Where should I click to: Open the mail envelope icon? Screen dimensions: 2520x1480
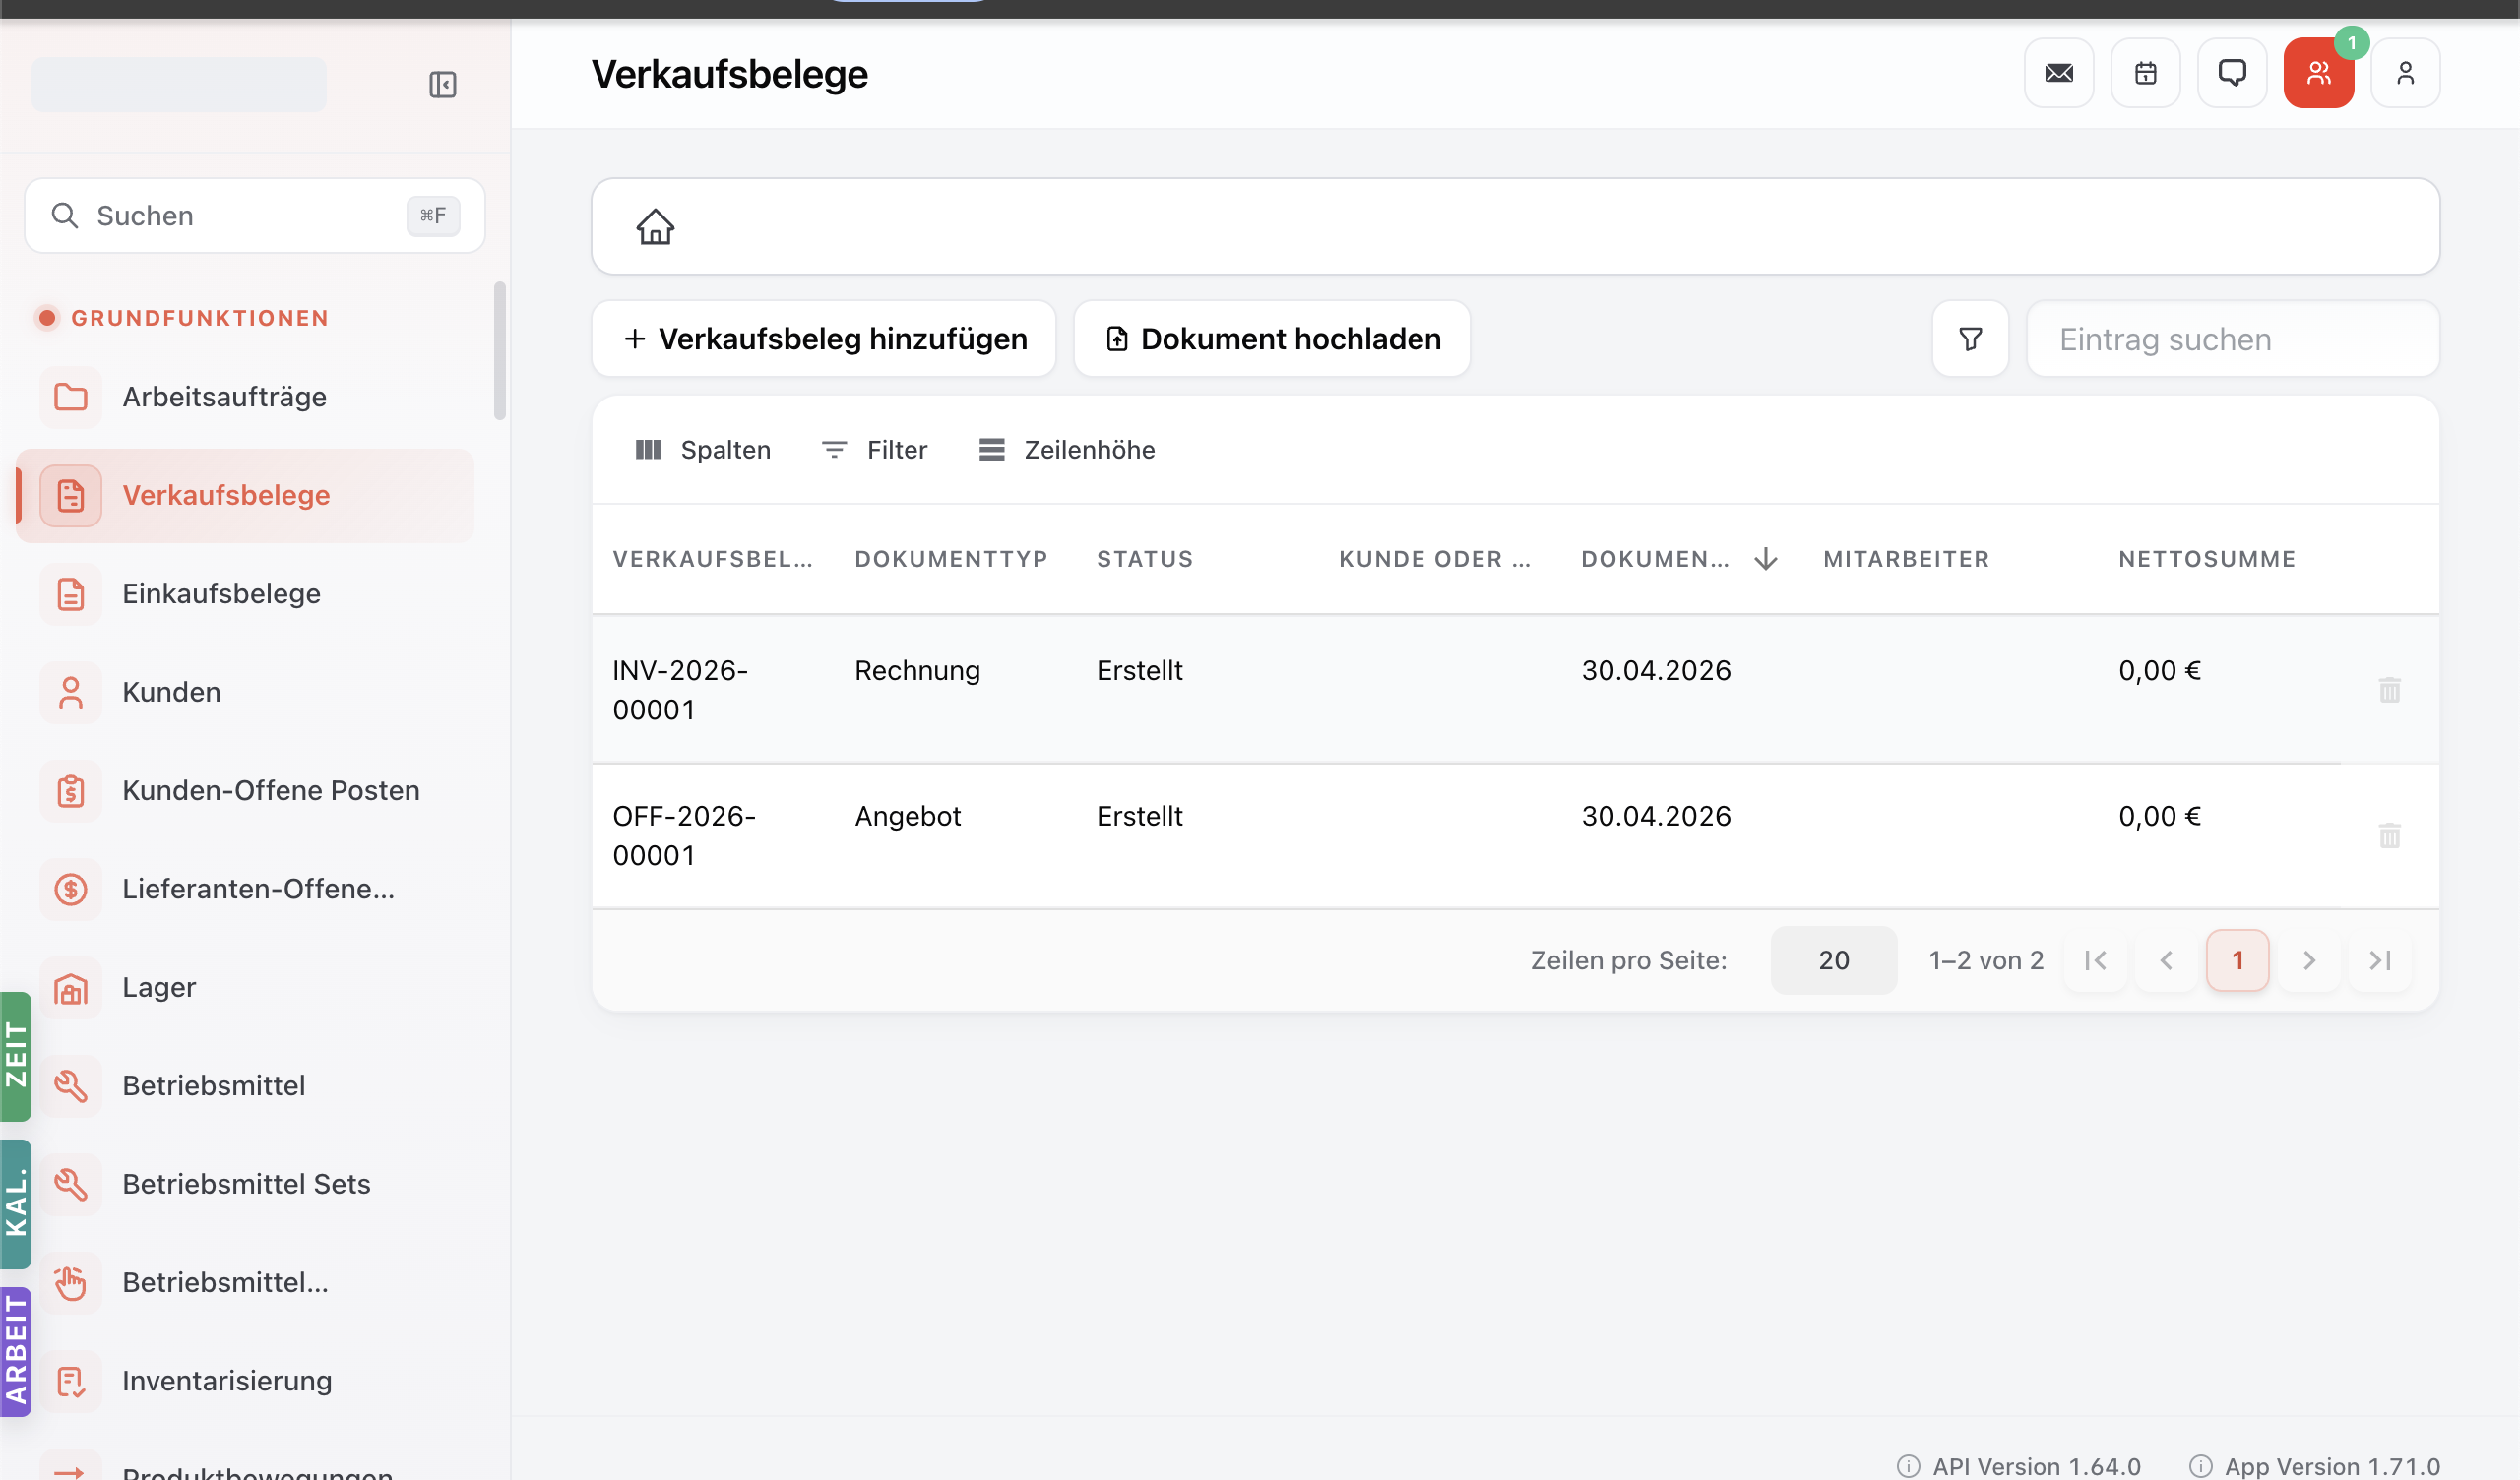tap(2058, 73)
